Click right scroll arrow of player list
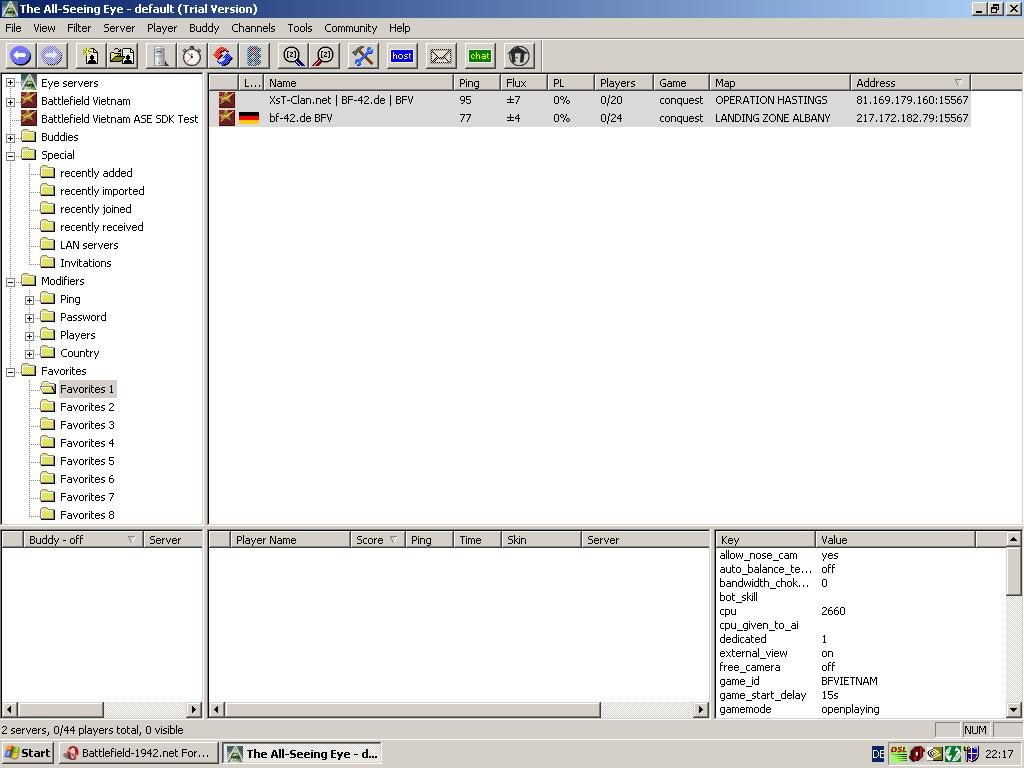This screenshot has width=1024, height=768. click(x=701, y=709)
